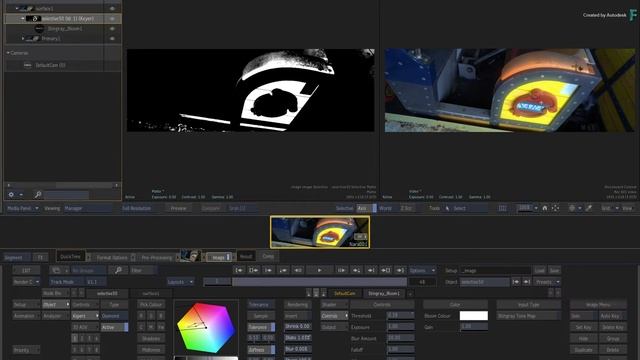Viewport: 640px width, 360px height.
Task: Toggle visibility eye of the Stingray_Bloom1 node
Action: pyautogui.click(x=112, y=29)
